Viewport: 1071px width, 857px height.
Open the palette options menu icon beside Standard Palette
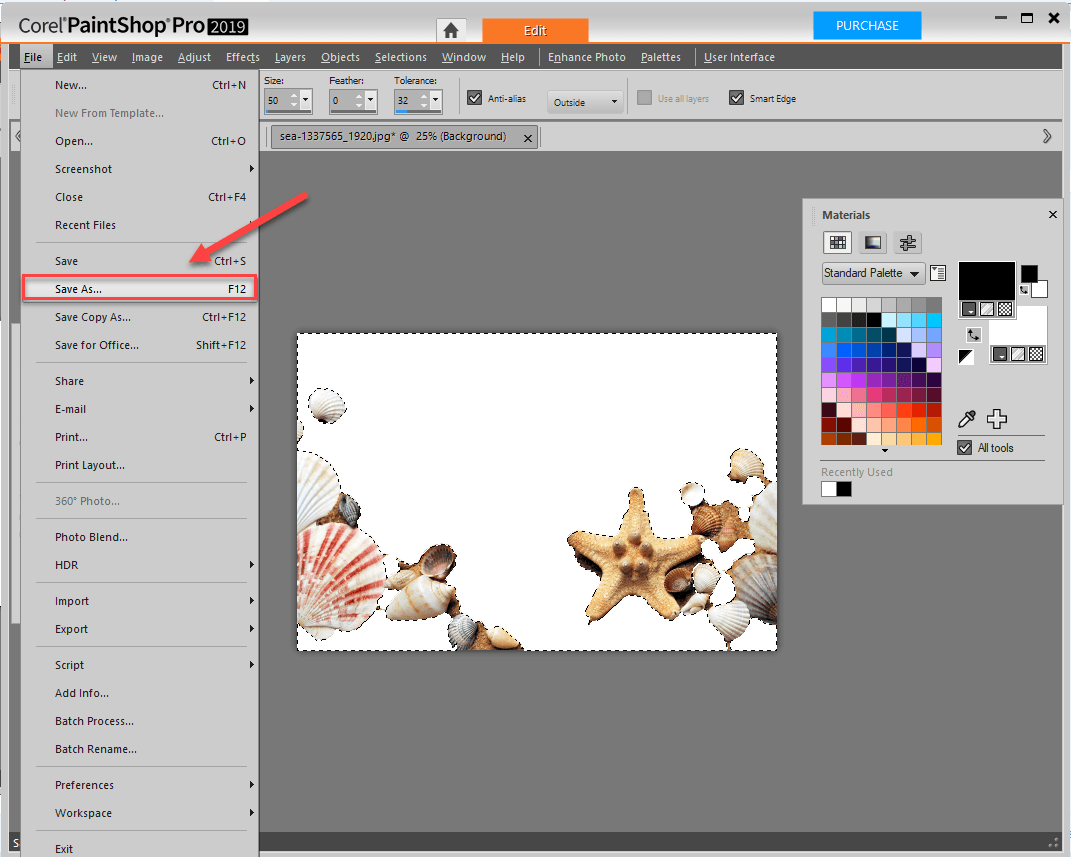[938, 273]
